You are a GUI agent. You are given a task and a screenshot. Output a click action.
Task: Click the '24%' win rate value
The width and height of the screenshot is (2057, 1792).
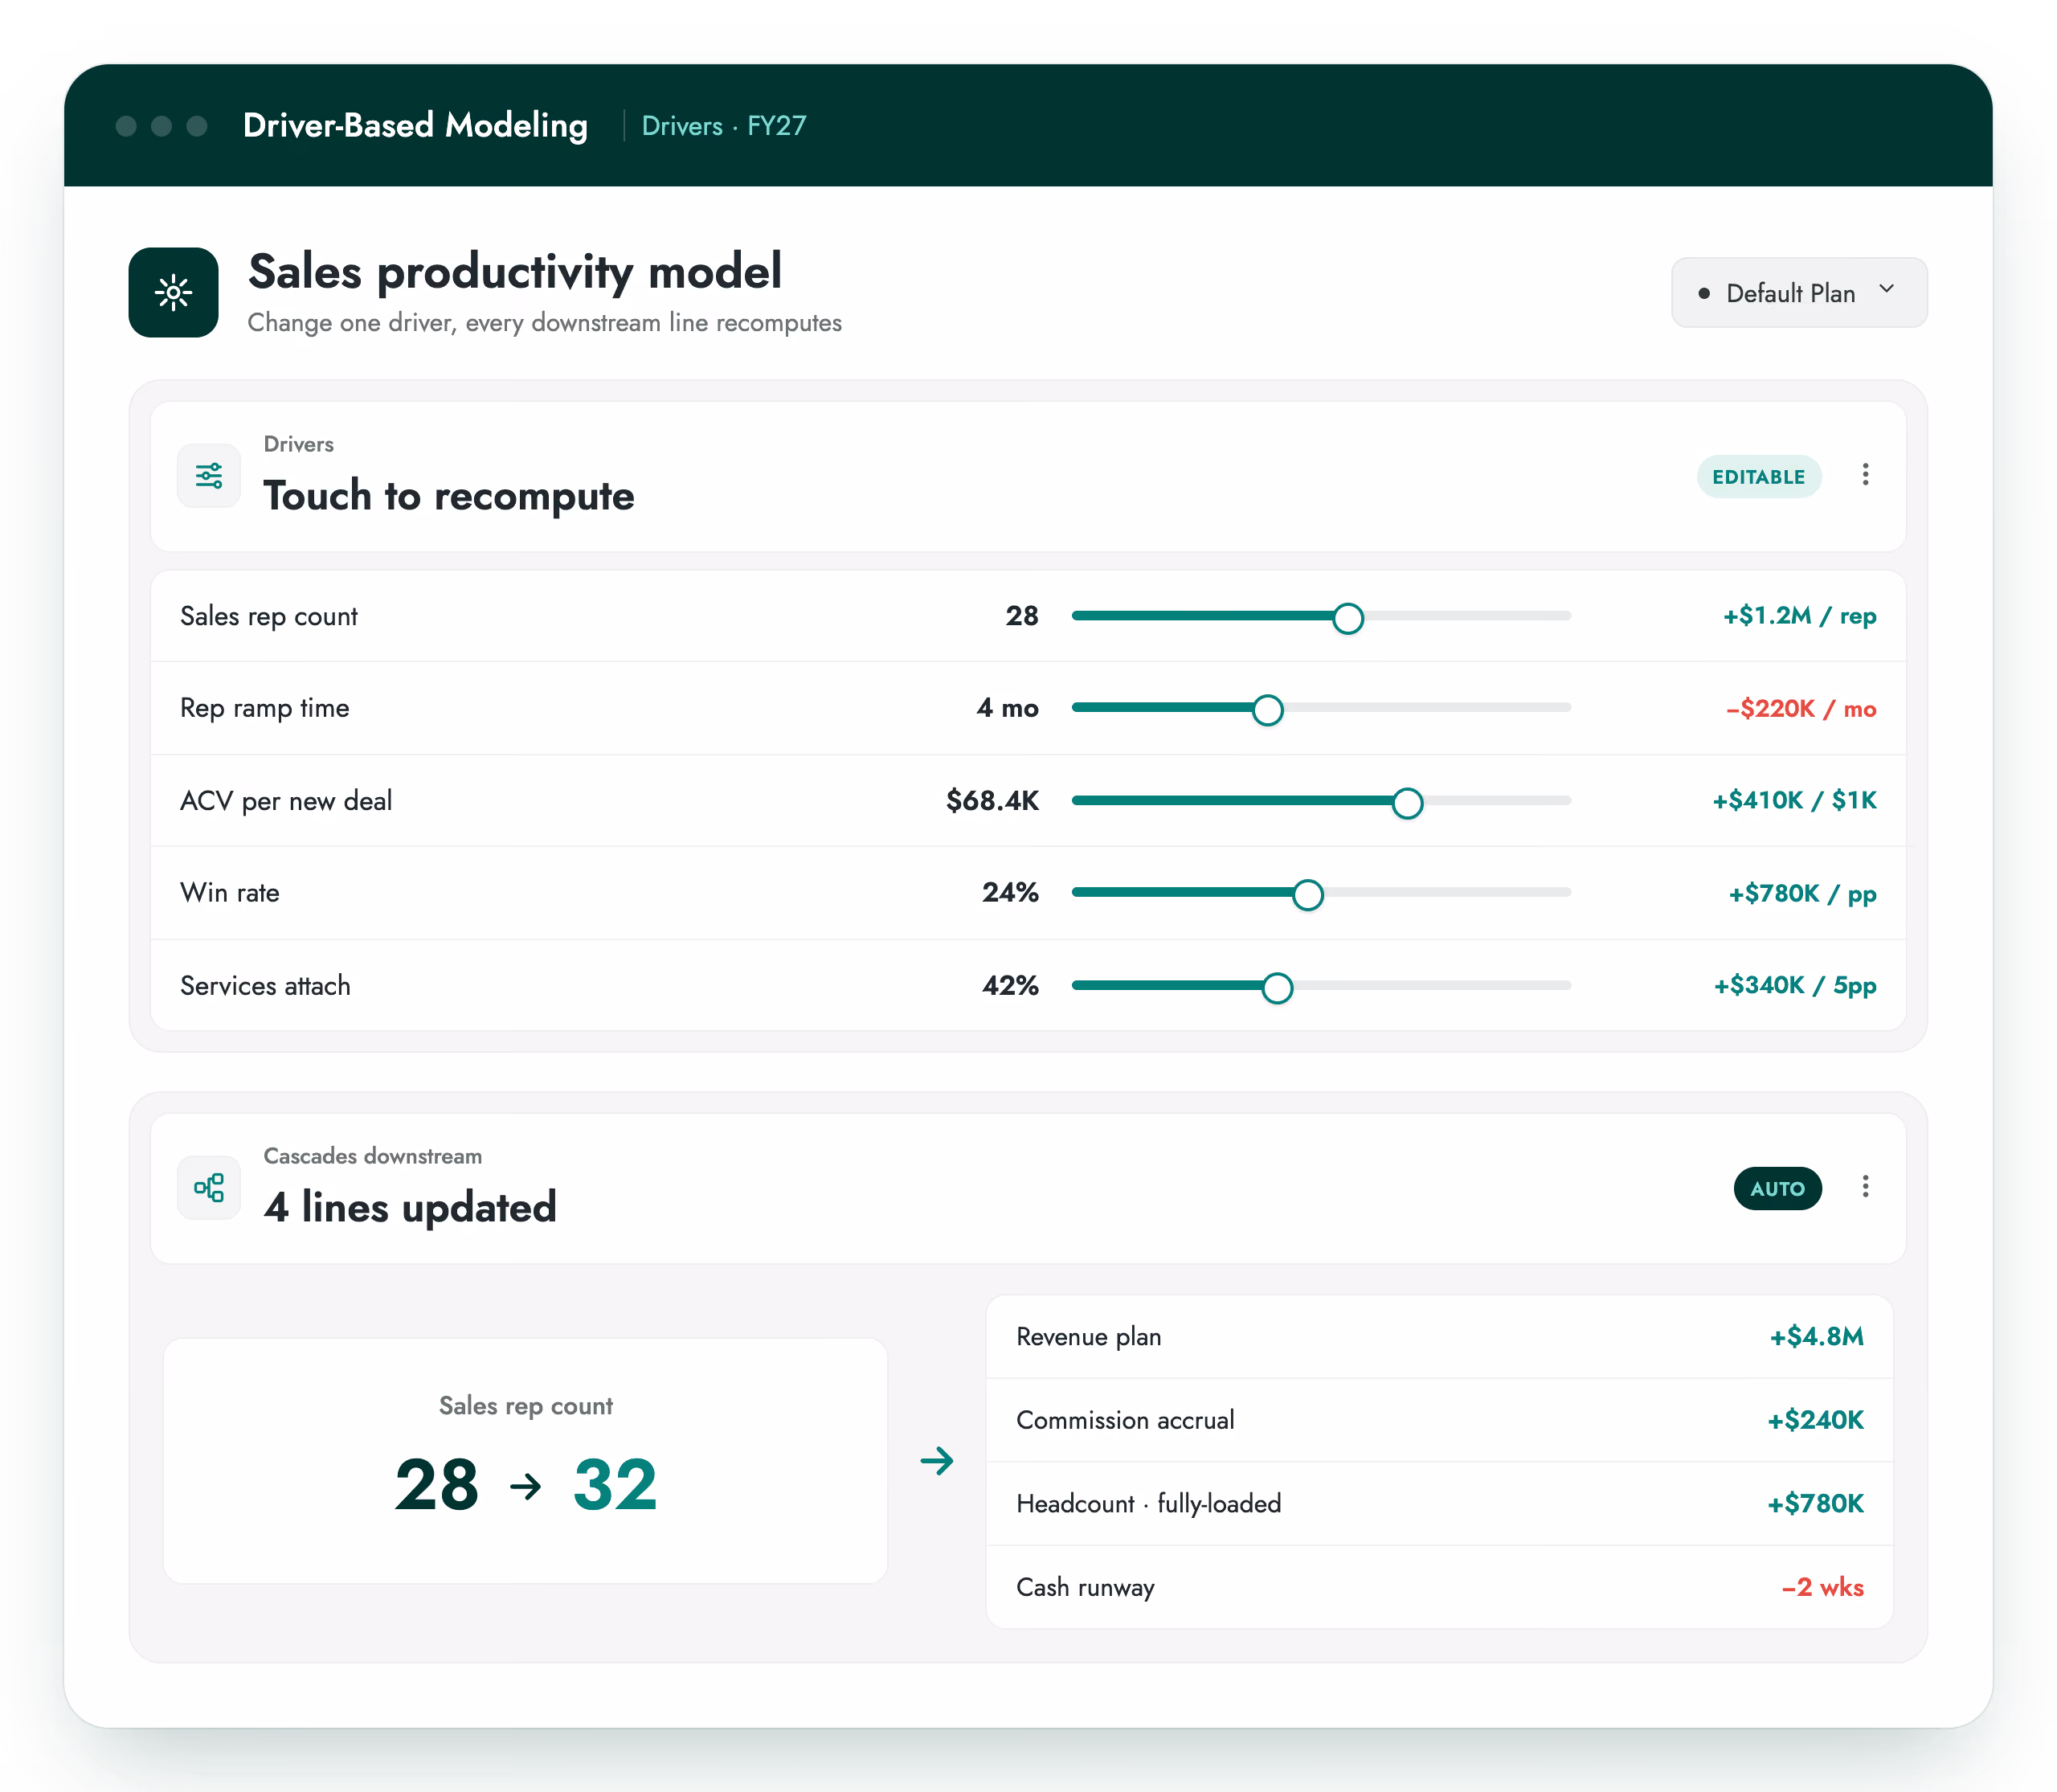[x=1011, y=892]
